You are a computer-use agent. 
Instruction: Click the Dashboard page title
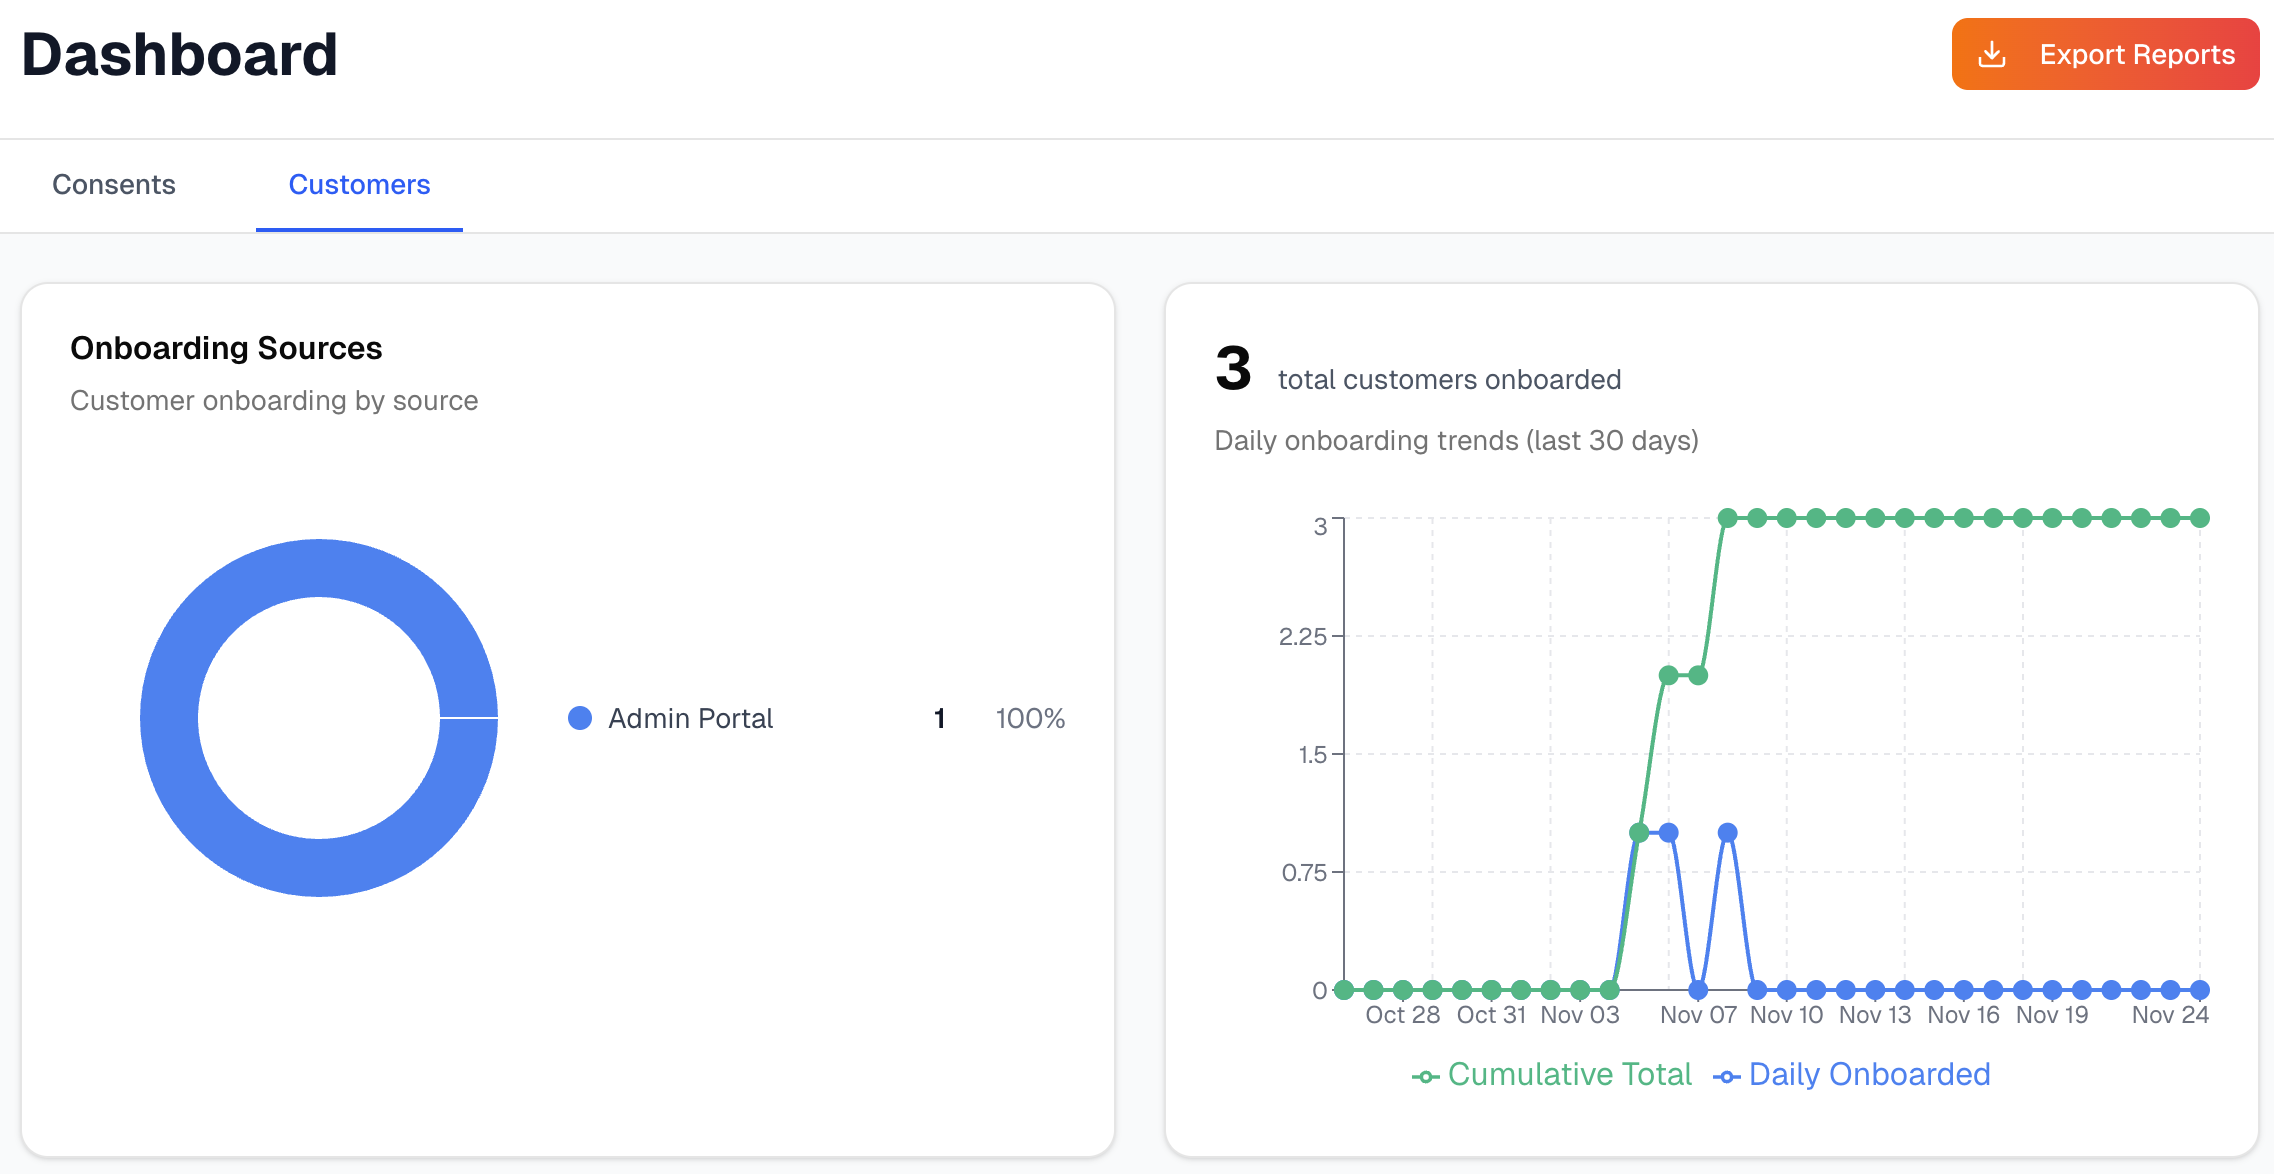[x=180, y=54]
